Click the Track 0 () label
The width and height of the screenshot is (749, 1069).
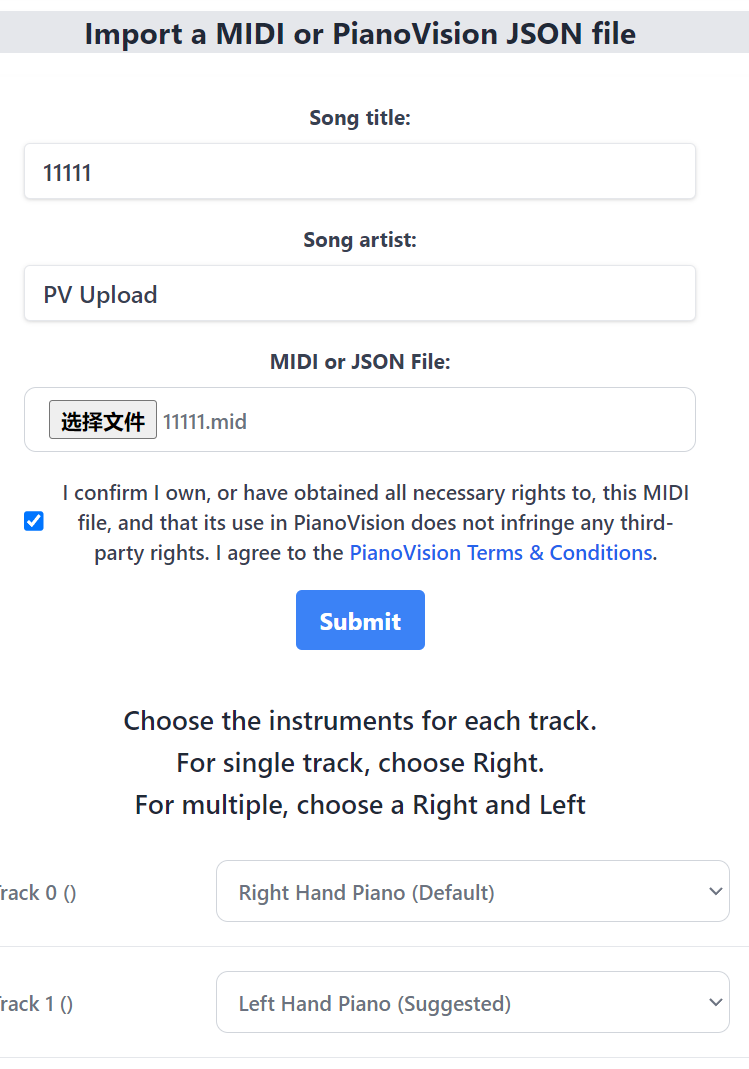point(38,893)
